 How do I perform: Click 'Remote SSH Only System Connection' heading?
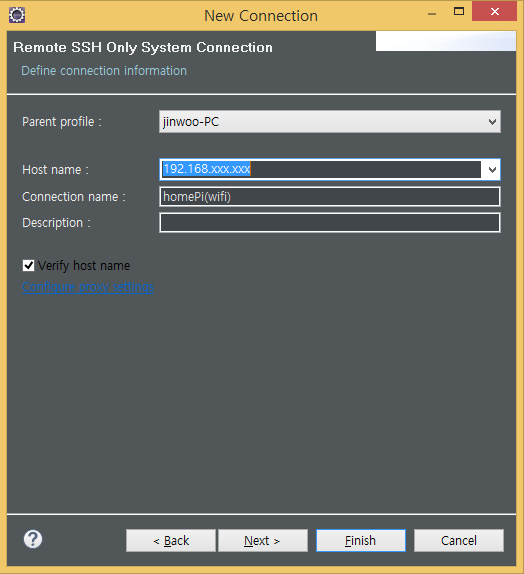143,48
